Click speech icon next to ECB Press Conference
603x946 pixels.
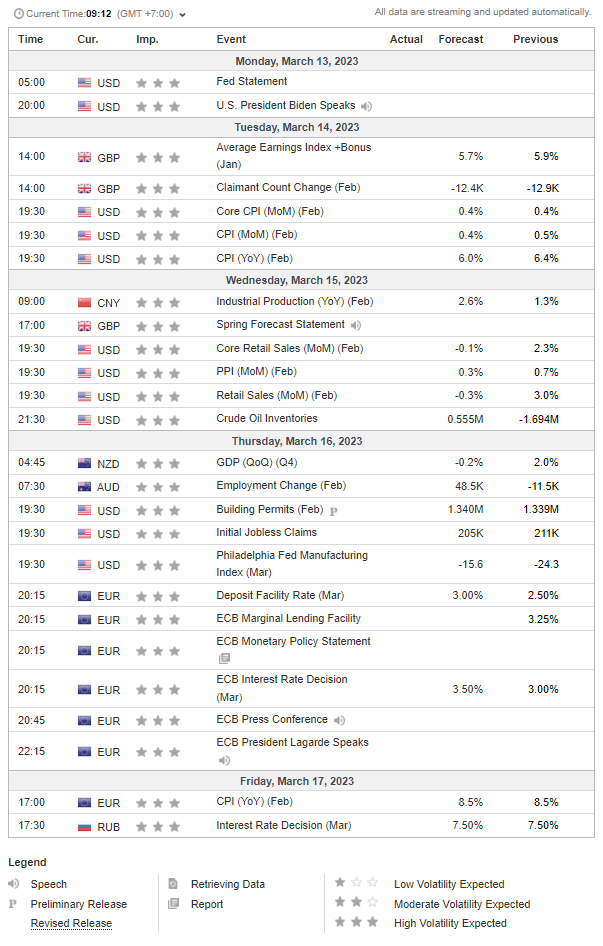(x=340, y=720)
